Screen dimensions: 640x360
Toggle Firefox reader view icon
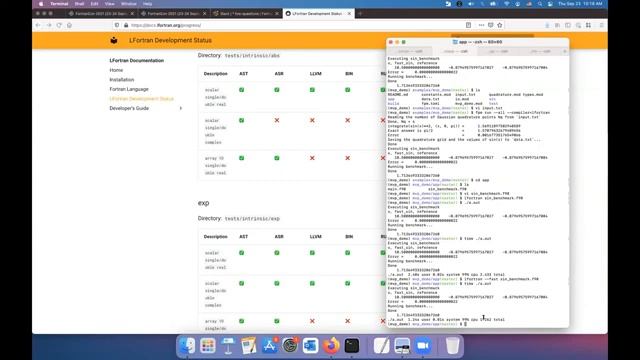tap(469, 25)
